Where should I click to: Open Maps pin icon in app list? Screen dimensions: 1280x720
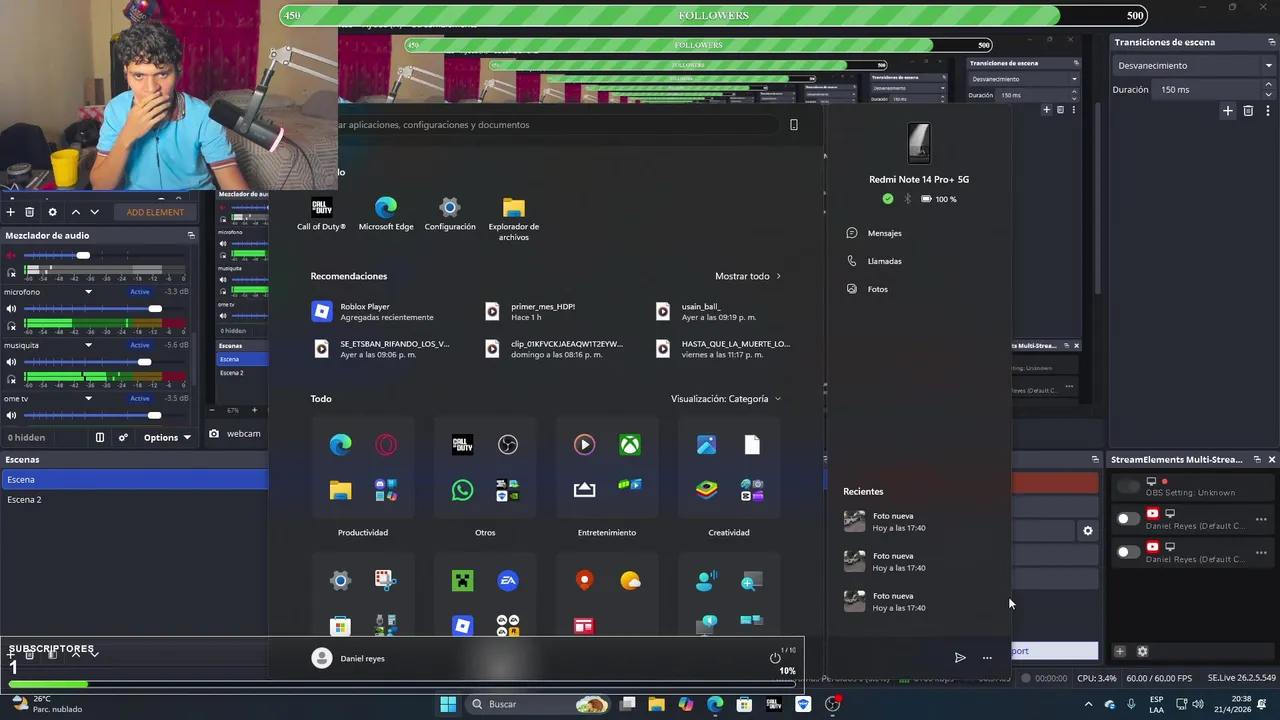click(x=584, y=580)
